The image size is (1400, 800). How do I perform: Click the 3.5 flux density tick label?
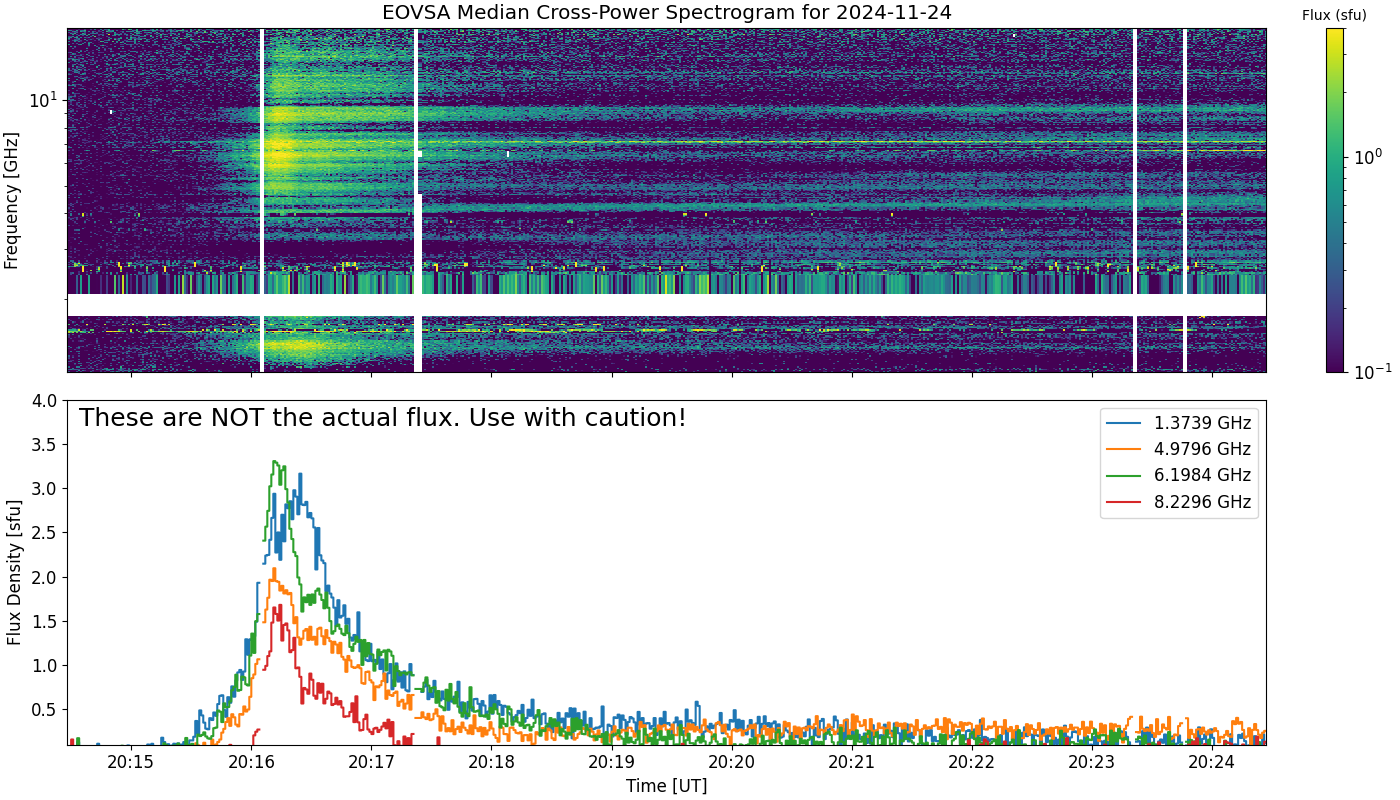coord(45,445)
